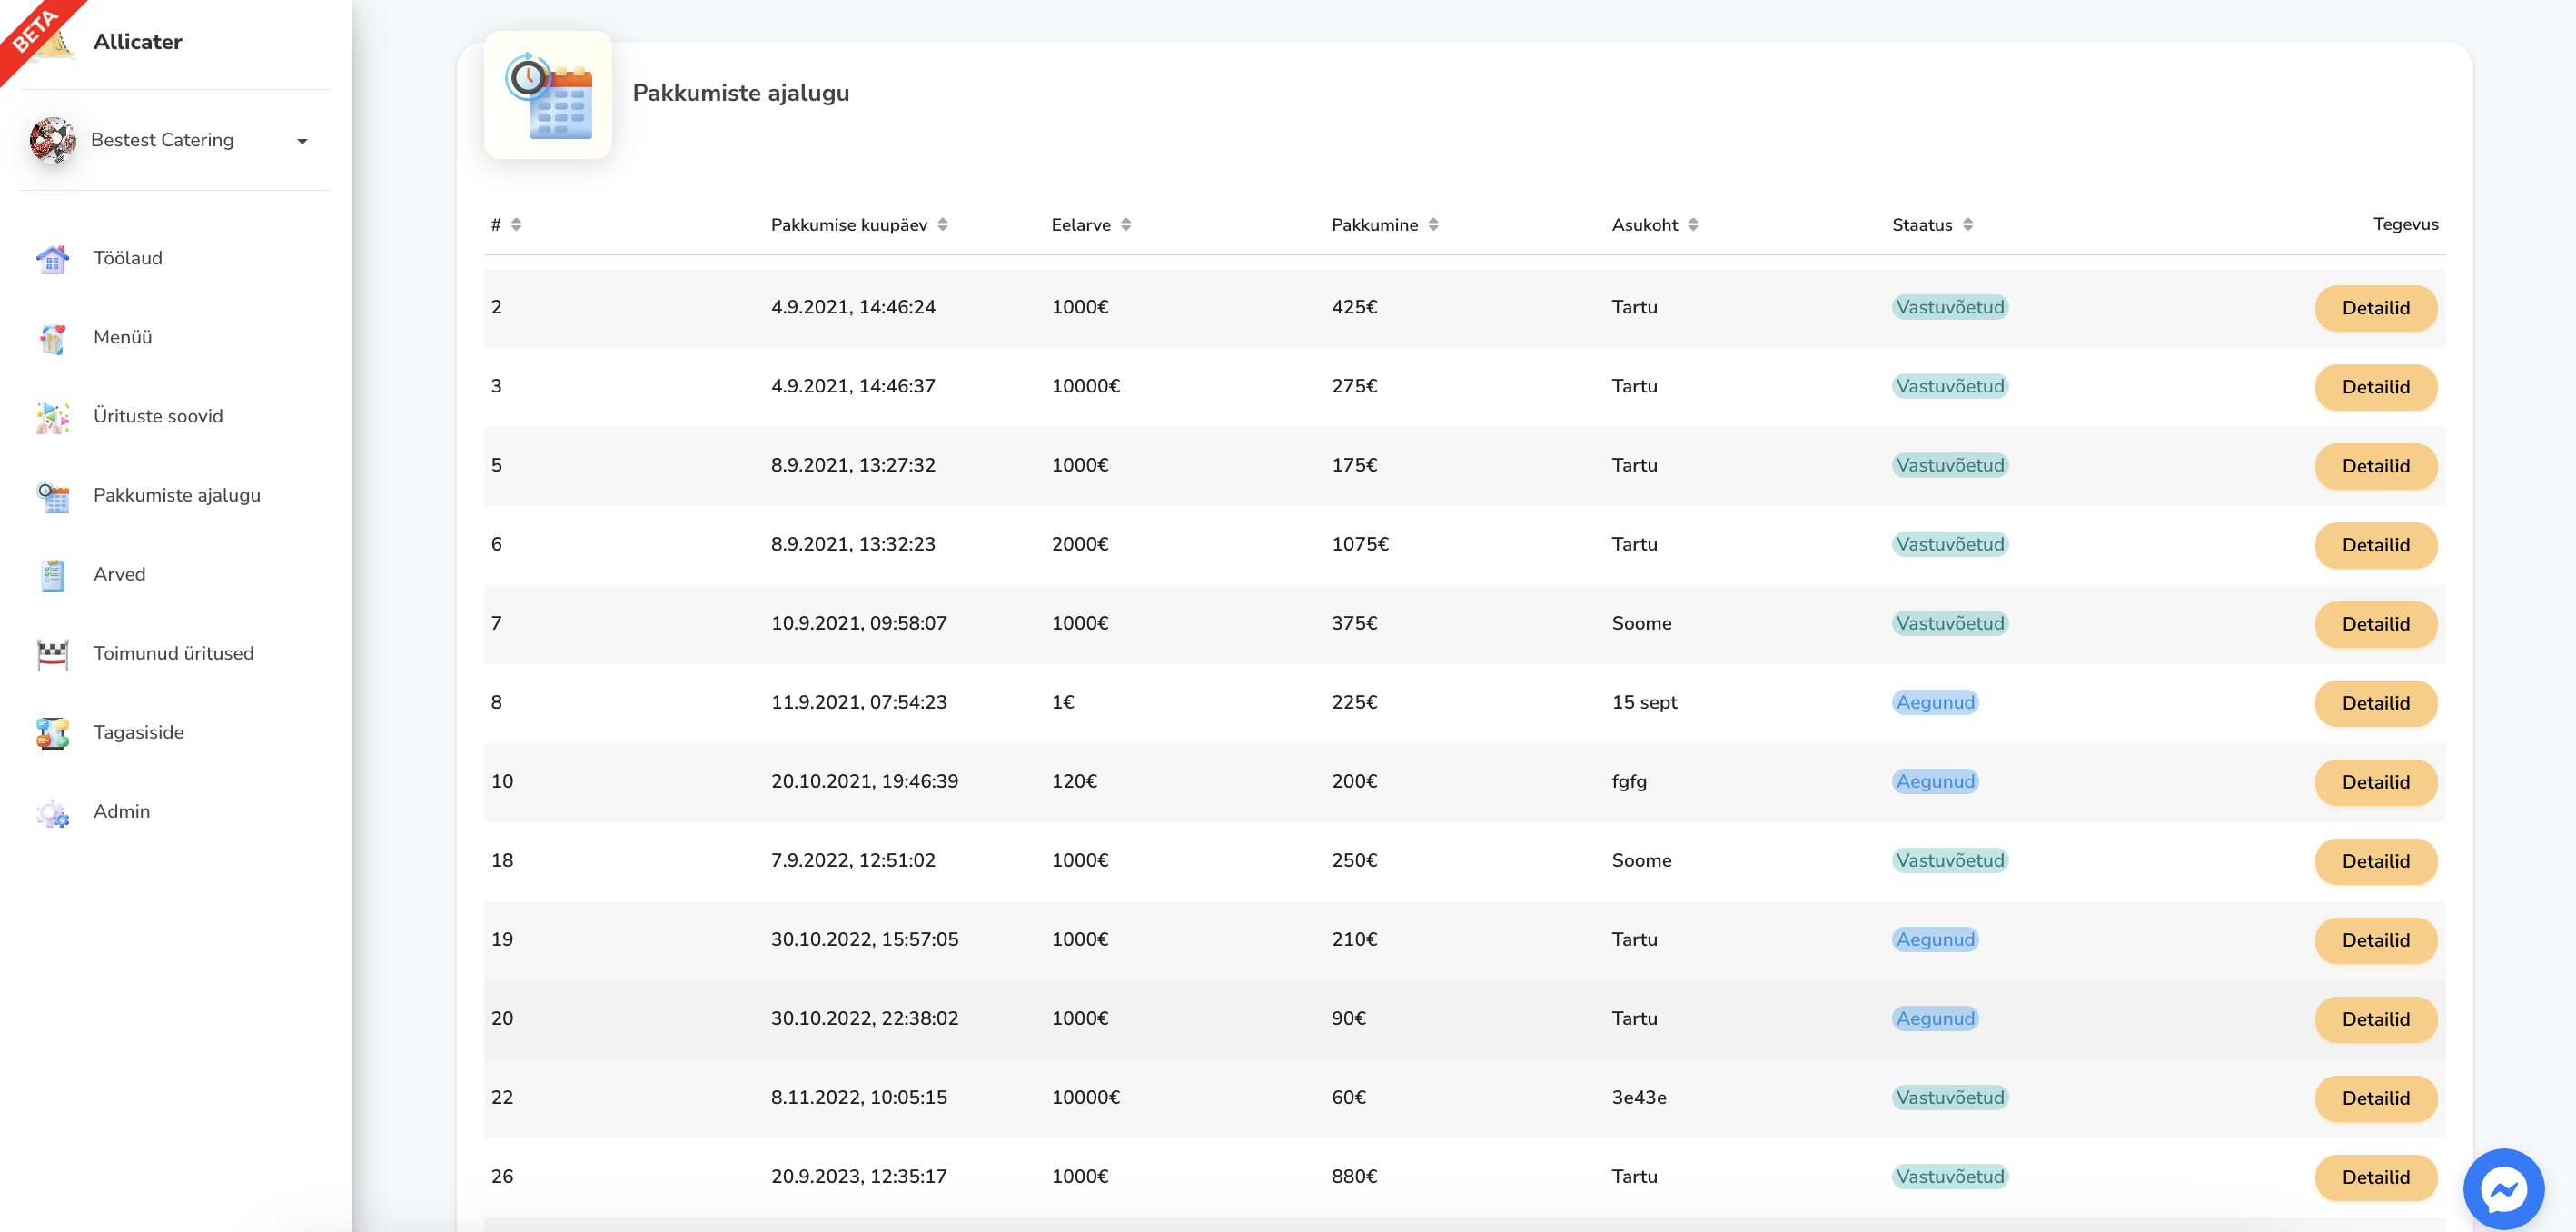
Task: Click Detailid for offer number 2
Action: [2375, 308]
